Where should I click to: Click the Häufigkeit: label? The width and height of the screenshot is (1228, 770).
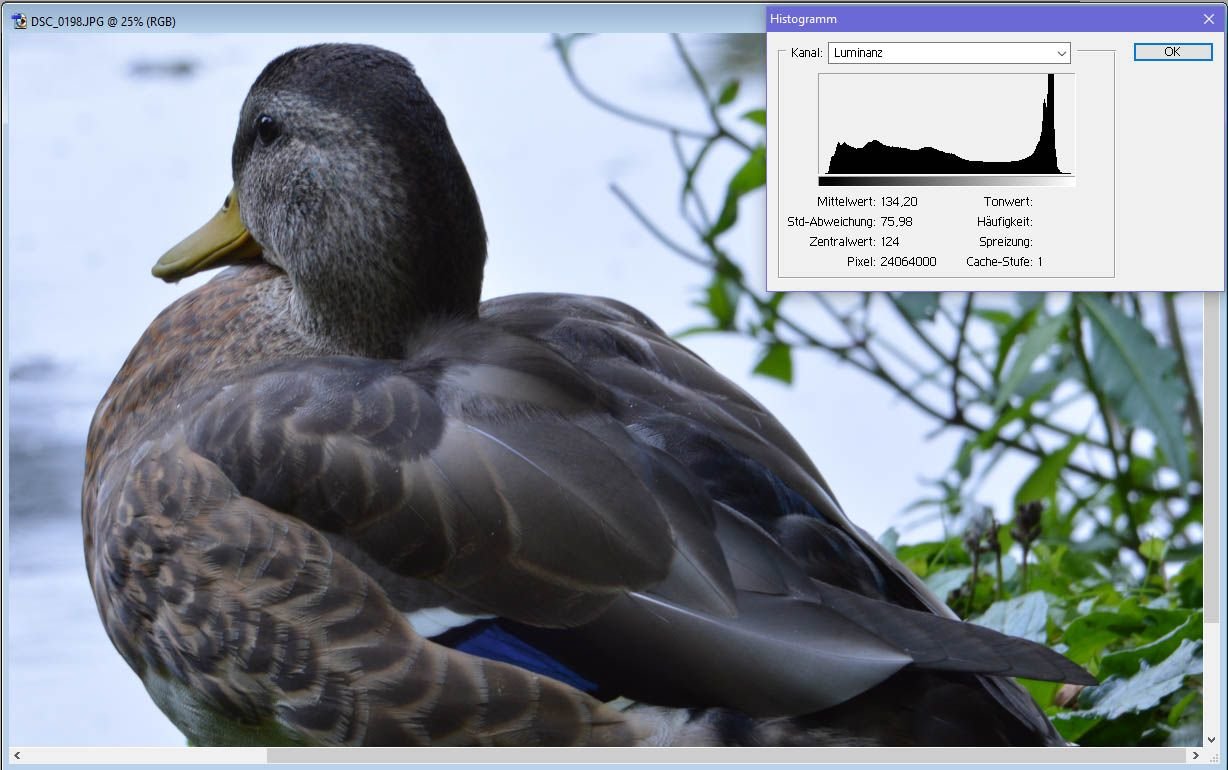pyautogui.click(x=1006, y=222)
